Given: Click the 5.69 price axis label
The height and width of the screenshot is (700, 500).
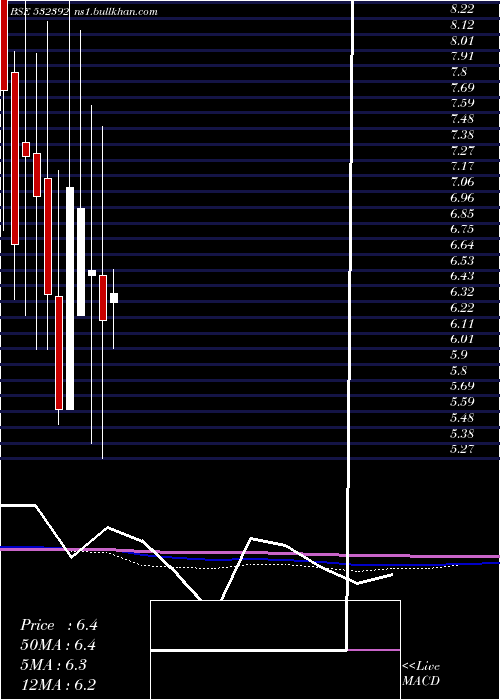Looking at the screenshot, I should pyautogui.click(x=462, y=386).
